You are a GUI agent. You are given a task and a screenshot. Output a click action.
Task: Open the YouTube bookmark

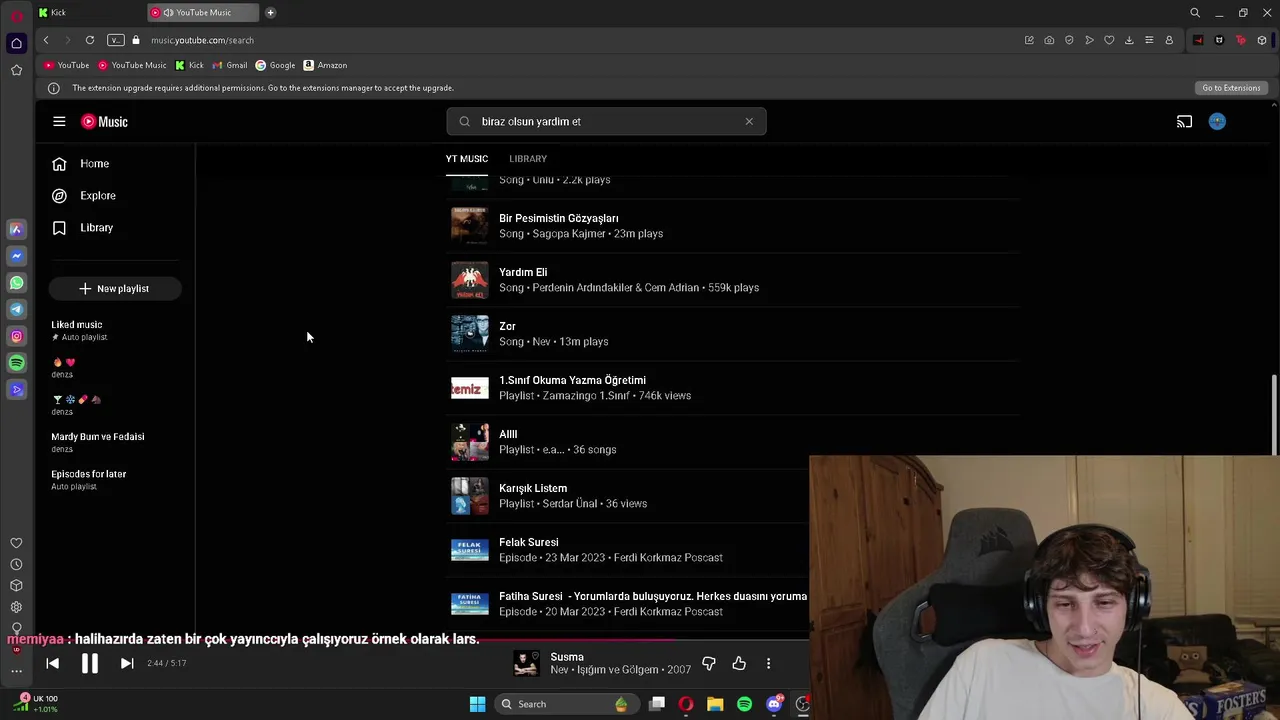pyautogui.click(x=66, y=65)
